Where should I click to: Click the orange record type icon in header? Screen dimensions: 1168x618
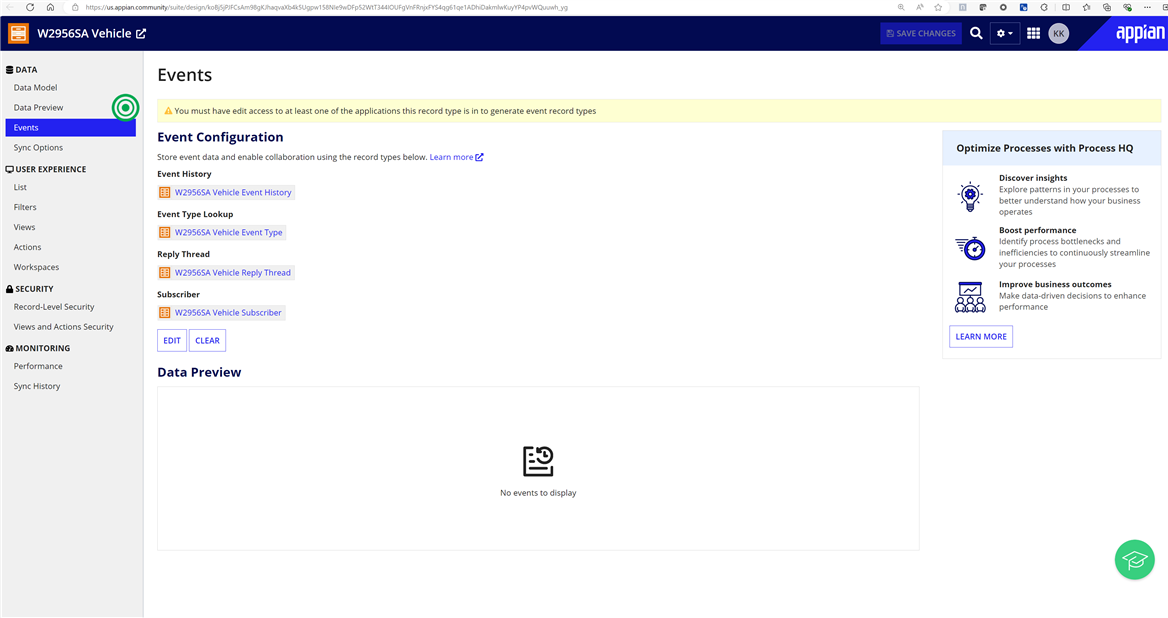point(18,33)
